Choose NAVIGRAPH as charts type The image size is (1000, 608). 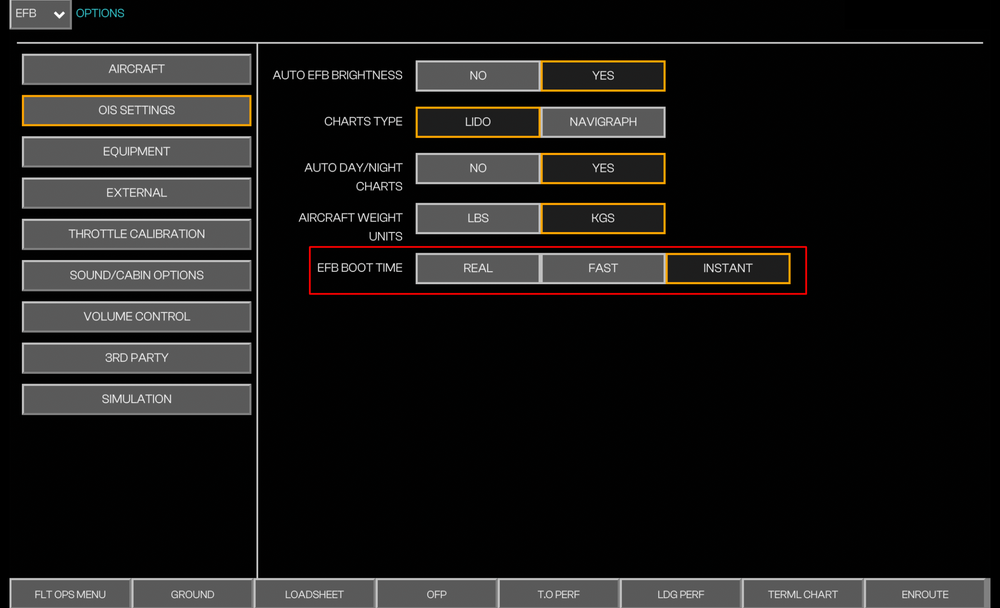[x=603, y=122]
